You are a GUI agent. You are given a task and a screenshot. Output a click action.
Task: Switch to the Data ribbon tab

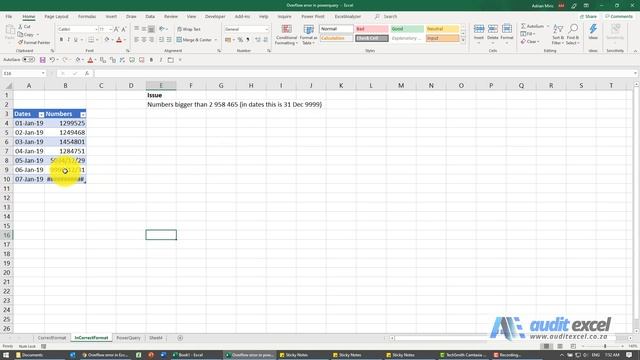[x=150, y=17]
